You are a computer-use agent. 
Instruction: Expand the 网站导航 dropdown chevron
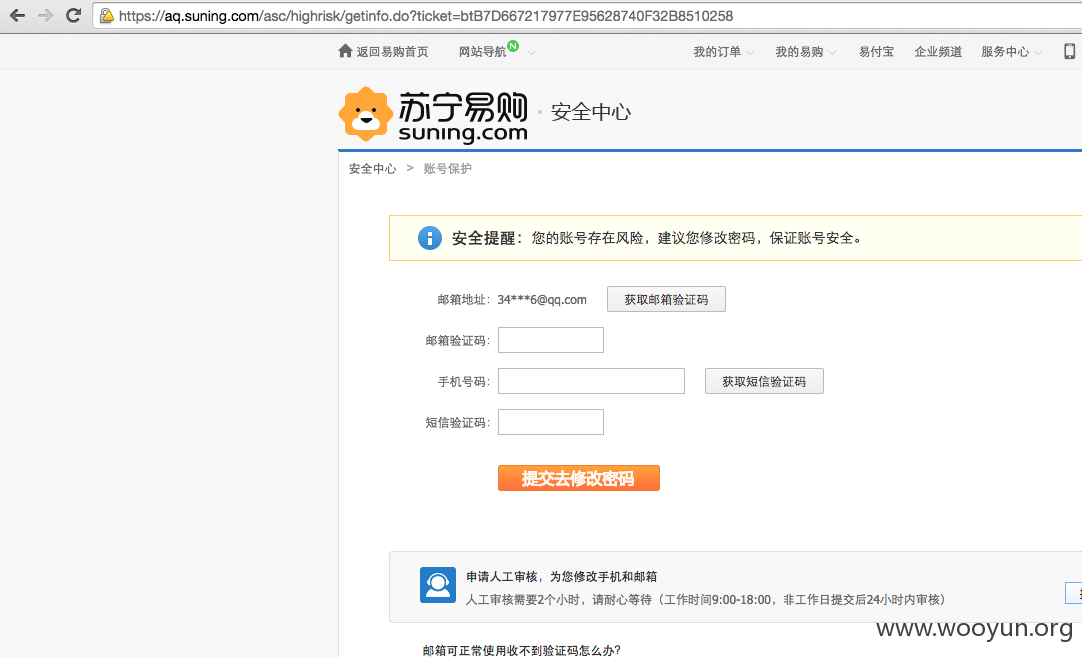point(531,52)
